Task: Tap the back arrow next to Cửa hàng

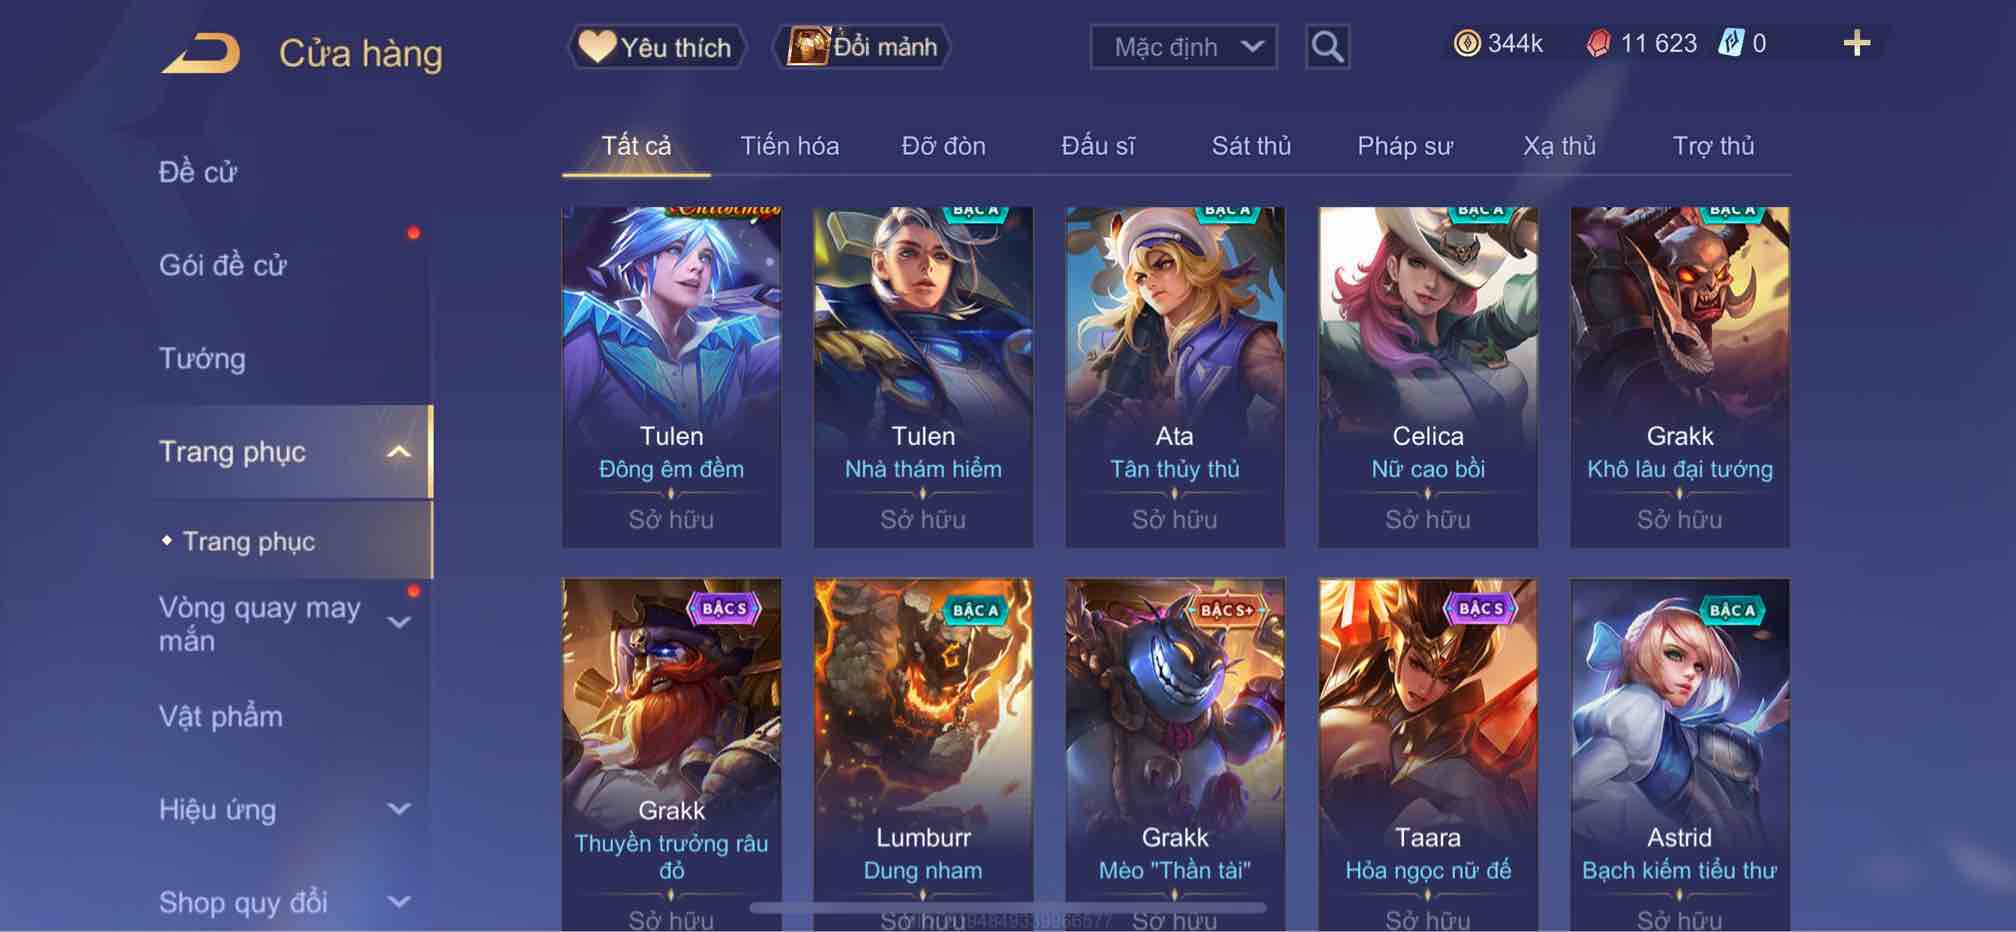Action: tap(201, 52)
